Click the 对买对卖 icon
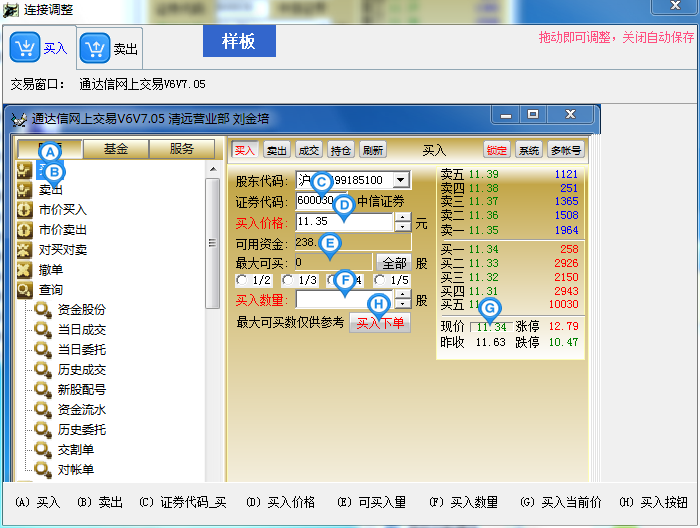Screen dimensions: 700x528 click(x=24, y=250)
